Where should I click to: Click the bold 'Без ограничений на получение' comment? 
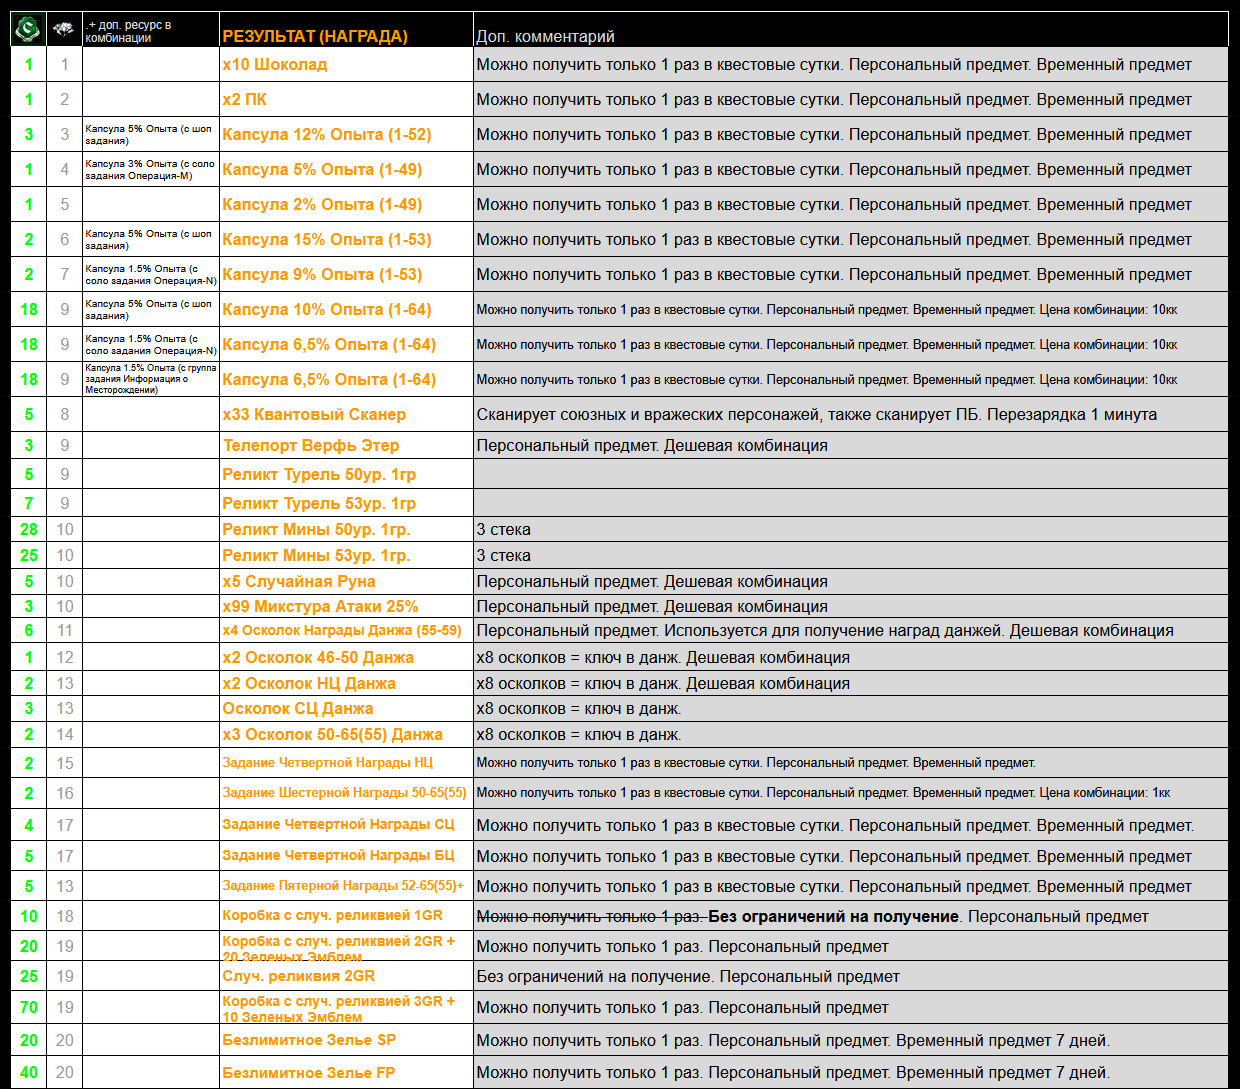tap(833, 916)
